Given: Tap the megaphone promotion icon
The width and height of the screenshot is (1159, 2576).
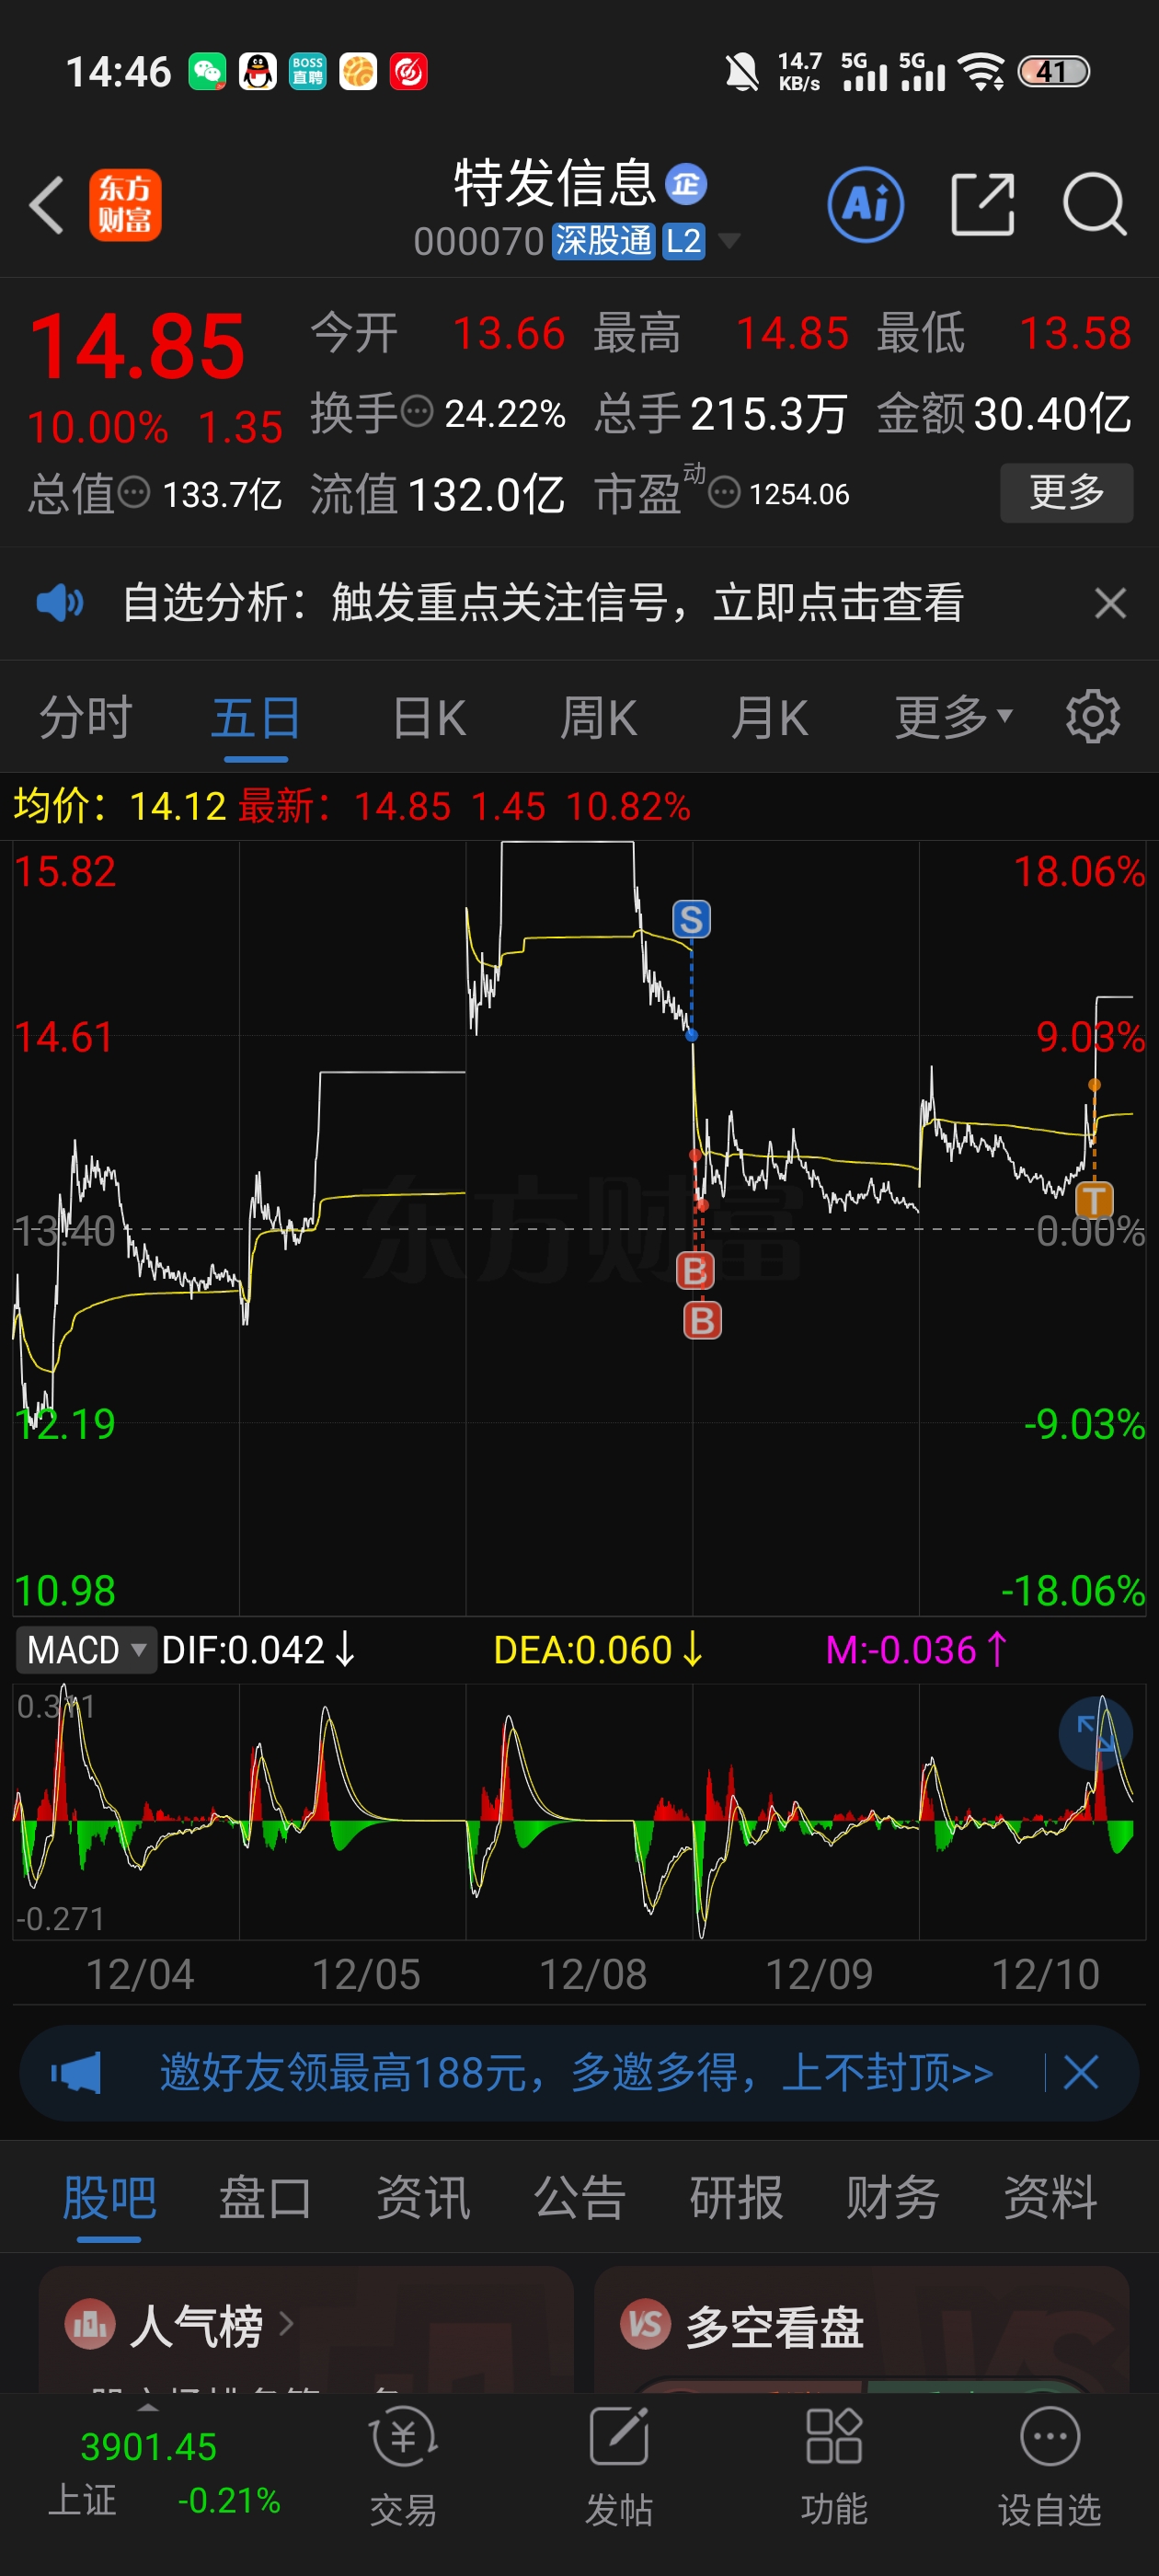Looking at the screenshot, I should (77, 2072).
